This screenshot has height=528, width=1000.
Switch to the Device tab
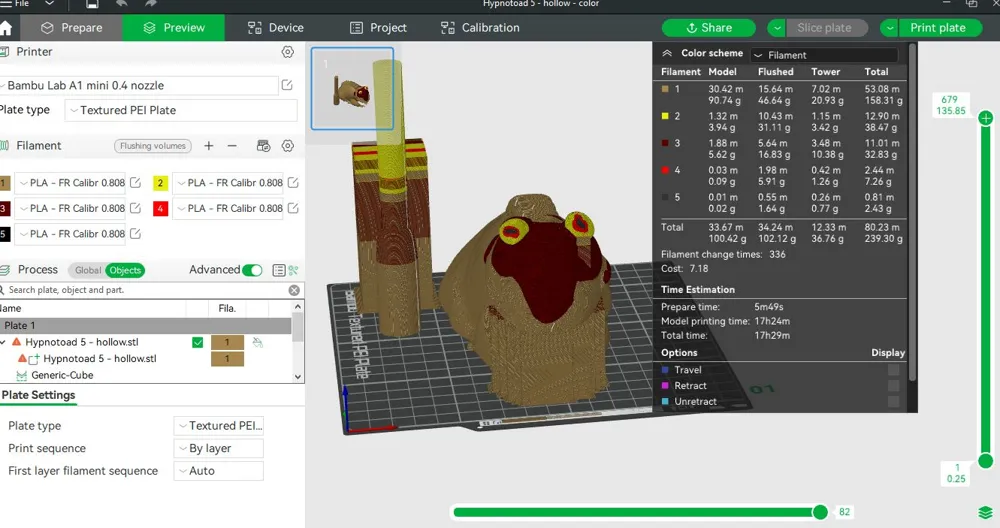276,28
